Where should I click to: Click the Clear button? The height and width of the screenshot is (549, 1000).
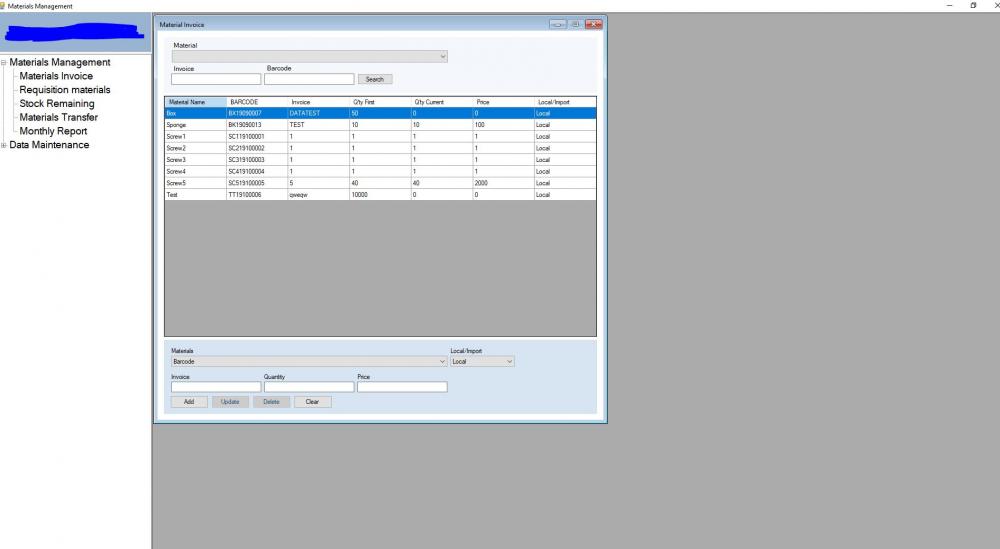(312, 401)
